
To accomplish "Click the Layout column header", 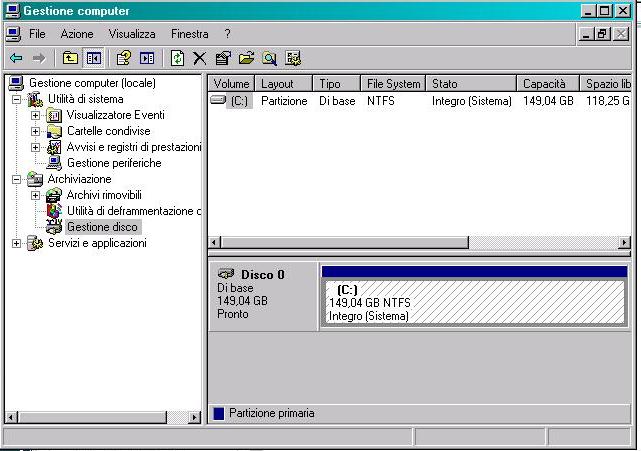I will coord(284,83).
